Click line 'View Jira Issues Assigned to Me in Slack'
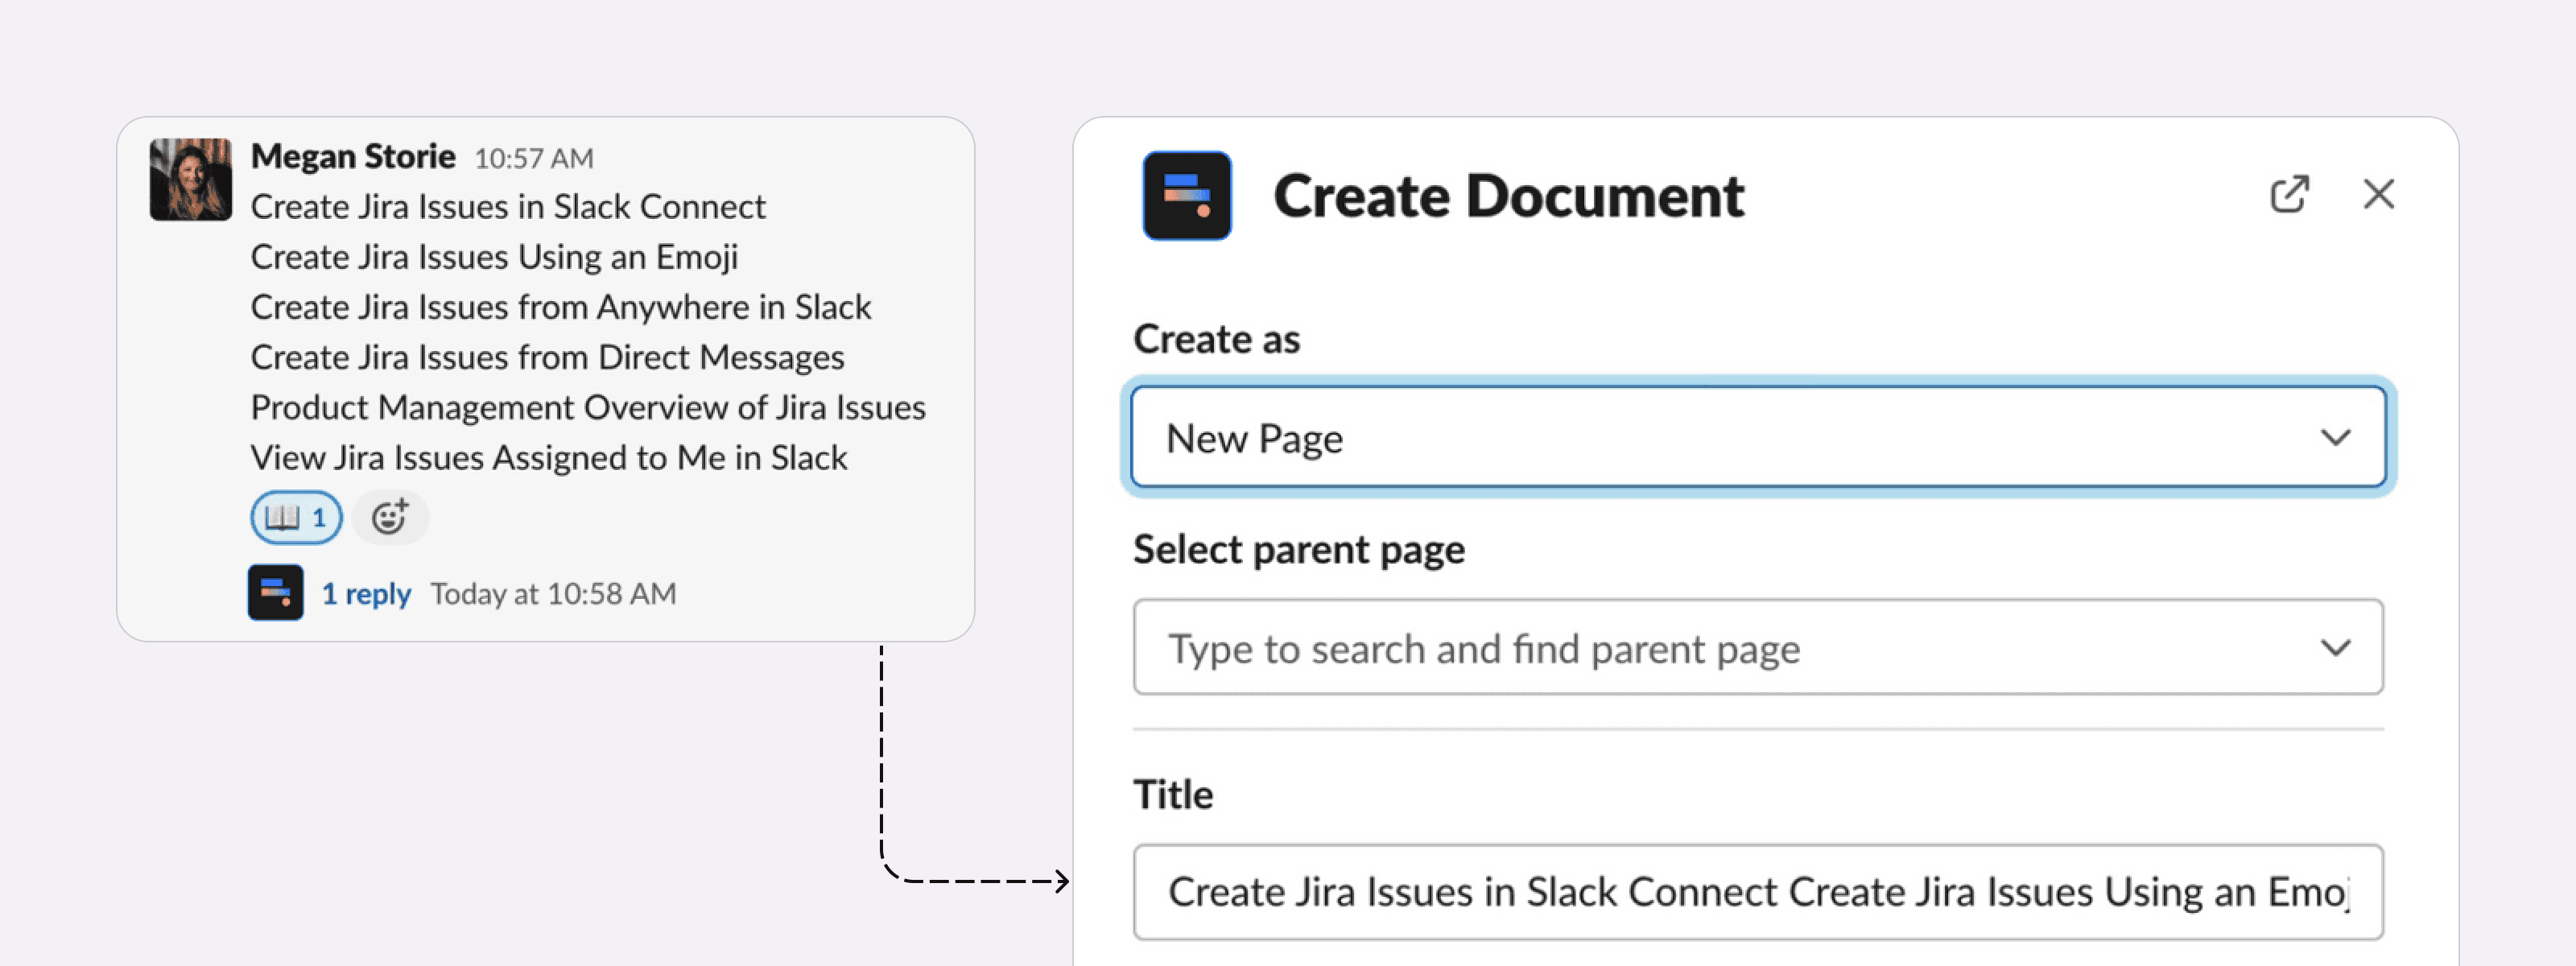This screenshot has height=966, width=2576. coord(549,457)
